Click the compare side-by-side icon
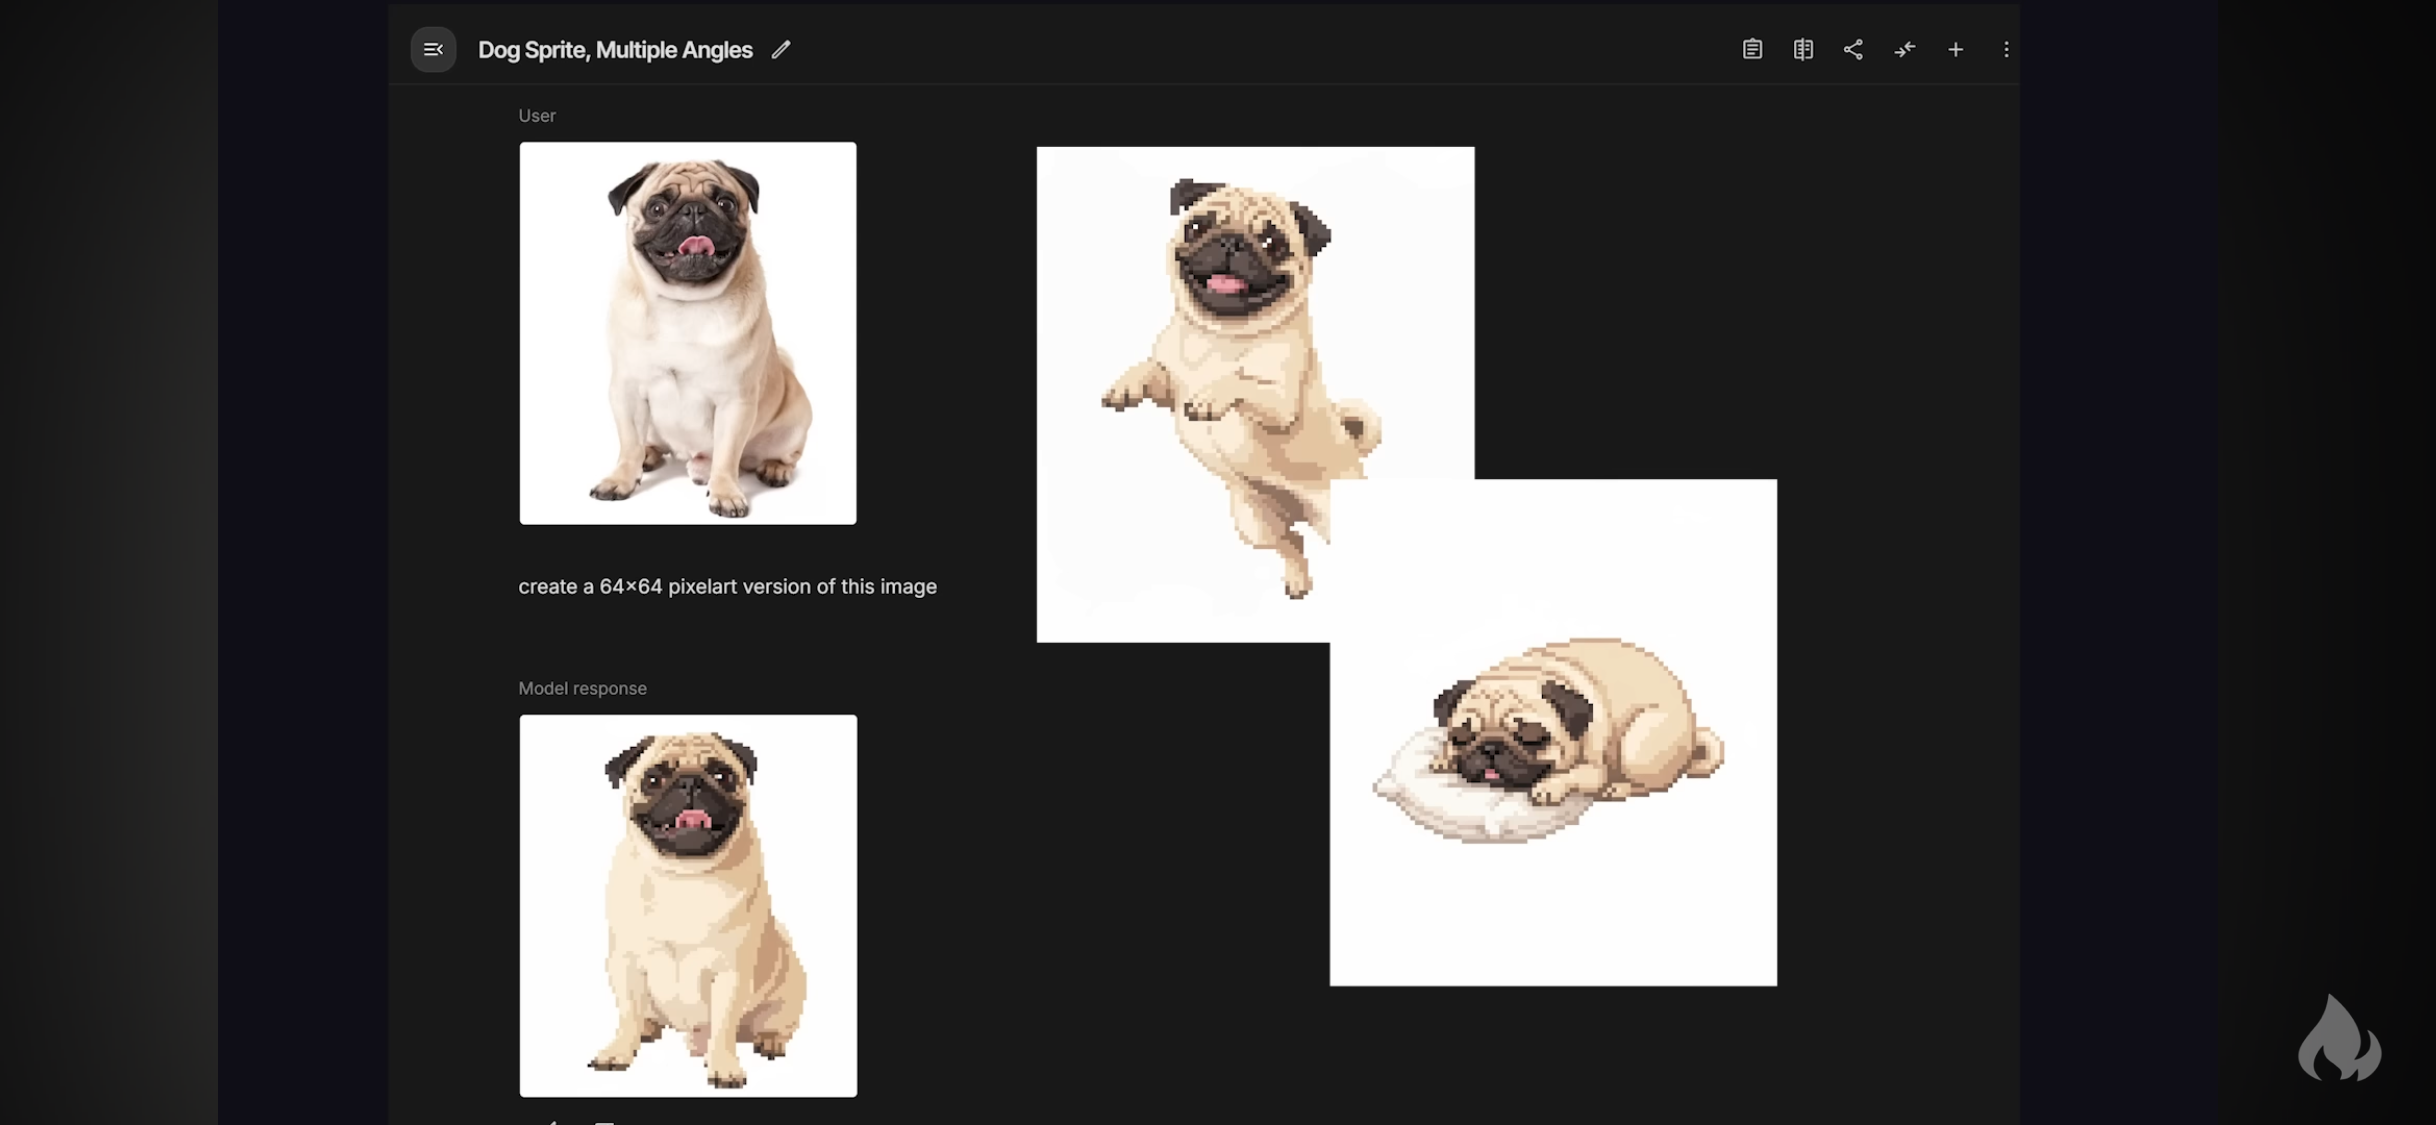The height and width of the screenshot is (1125, 2436). [x=1803, y=49]
